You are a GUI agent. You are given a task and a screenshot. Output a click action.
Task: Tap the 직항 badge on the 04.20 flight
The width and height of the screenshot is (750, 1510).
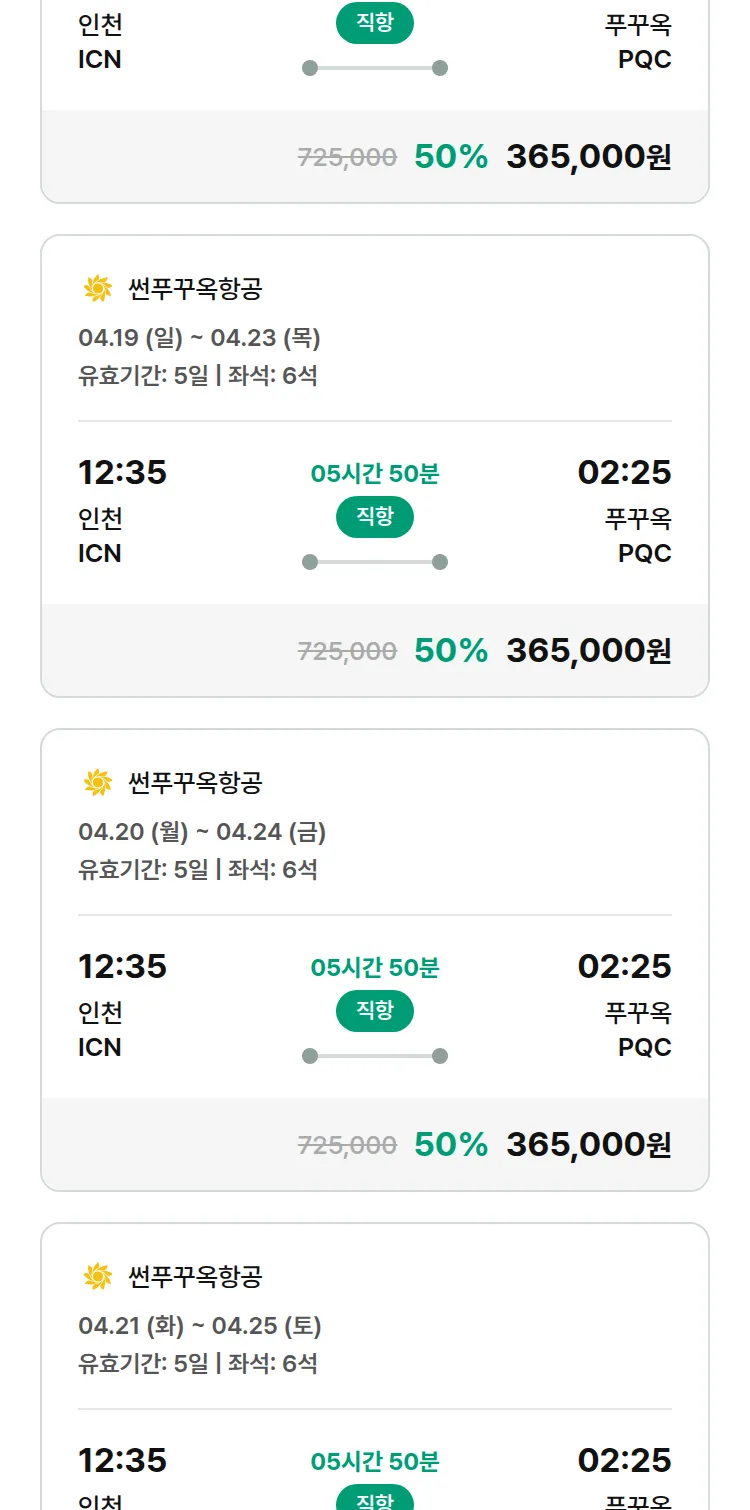coord(375,1011)
